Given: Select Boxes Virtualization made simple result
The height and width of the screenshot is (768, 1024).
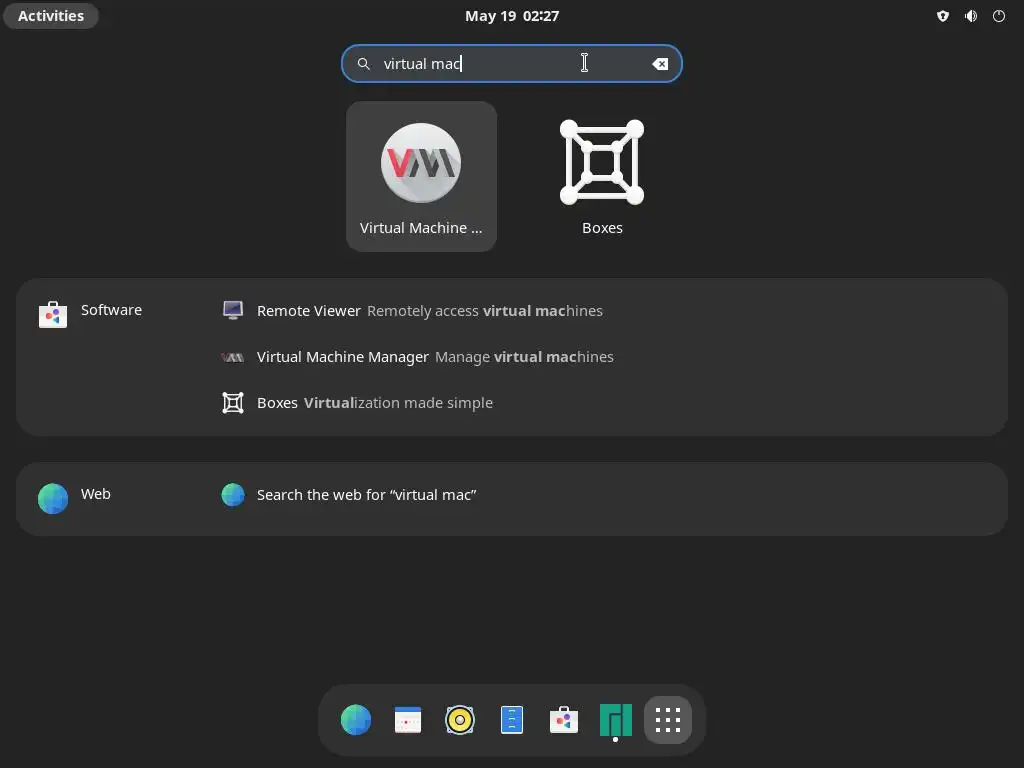Looking at the screenshot, I should click(357, 403).
